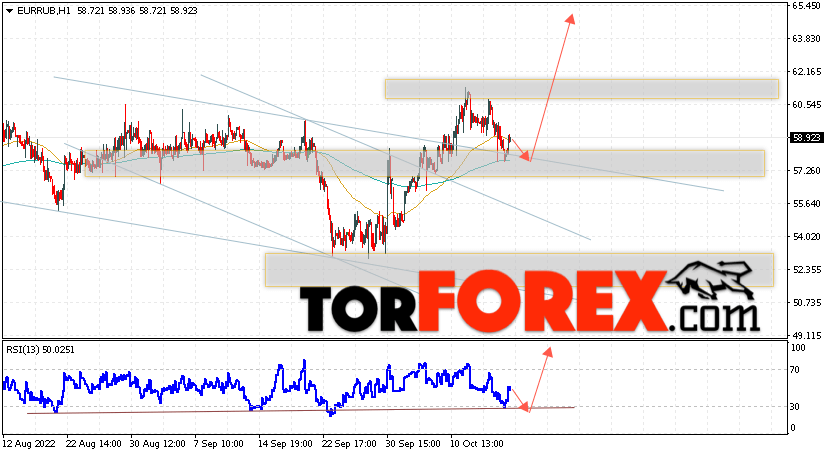Select the 30 Aug 12:00 time label
This screenshot has height=455, width=828.
coord(157,444)
